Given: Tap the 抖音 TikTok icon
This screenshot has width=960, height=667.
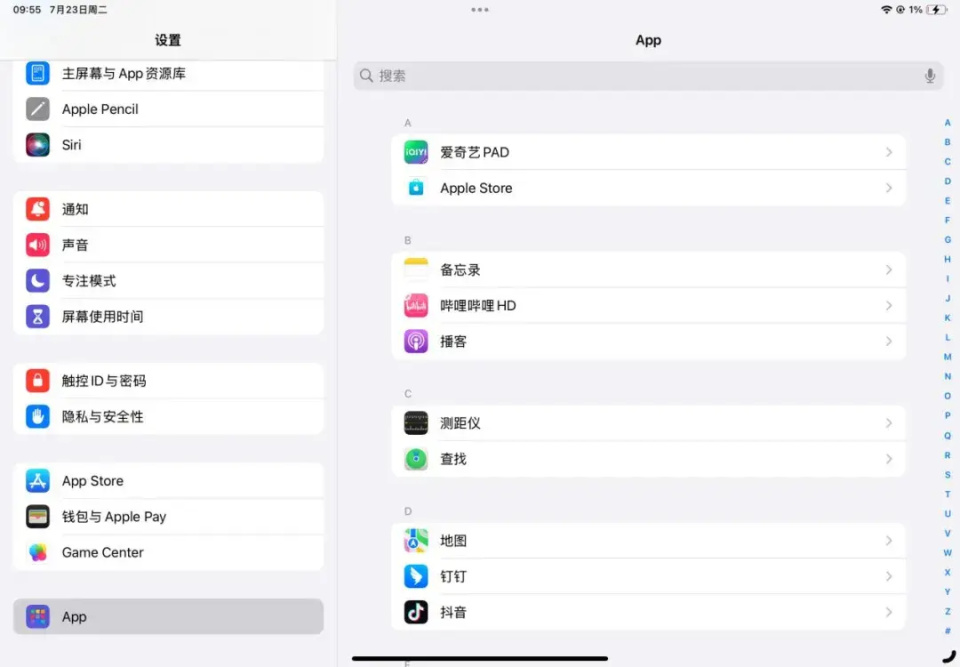Looking at the screenshot, I should click(x=416, y=612).
